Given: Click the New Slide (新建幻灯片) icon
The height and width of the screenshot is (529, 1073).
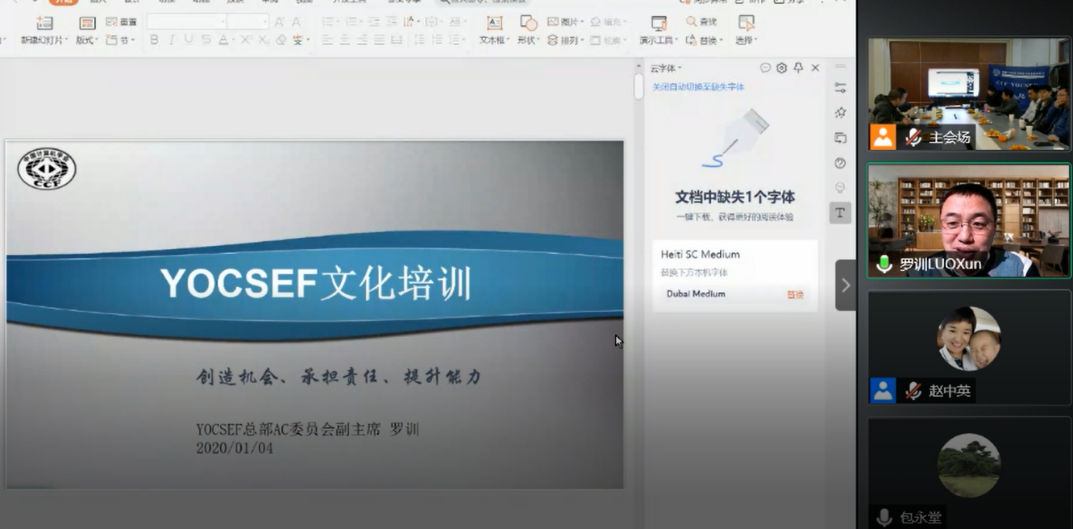Looking at the screenshot, I should [x=44, y=23].
